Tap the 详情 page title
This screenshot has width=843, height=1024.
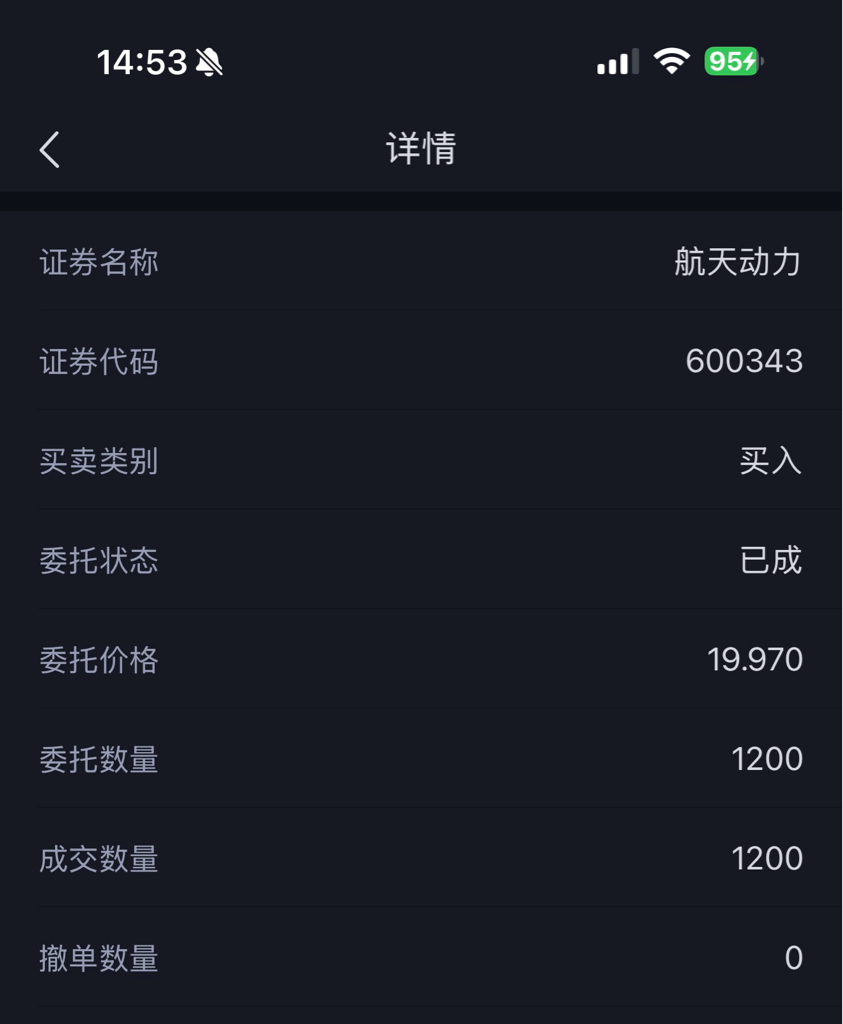(x=421, y=148)
